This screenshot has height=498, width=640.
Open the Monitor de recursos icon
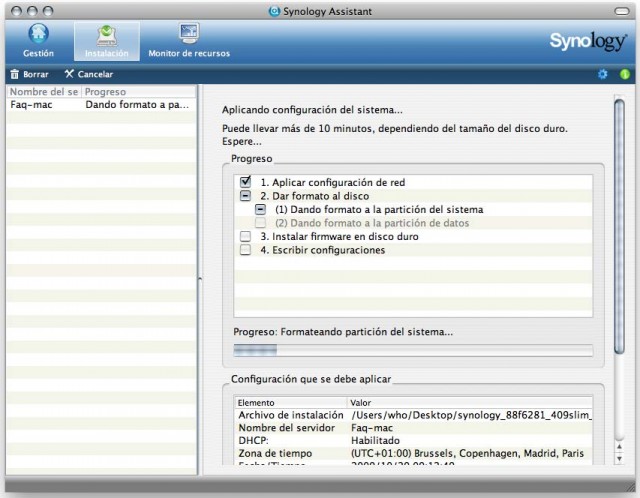coord(189,33)
